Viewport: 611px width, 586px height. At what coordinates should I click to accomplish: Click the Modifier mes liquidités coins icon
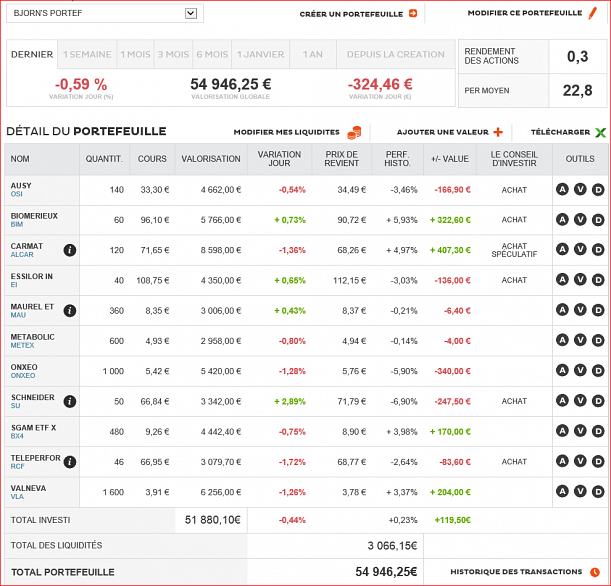point(354,132)
